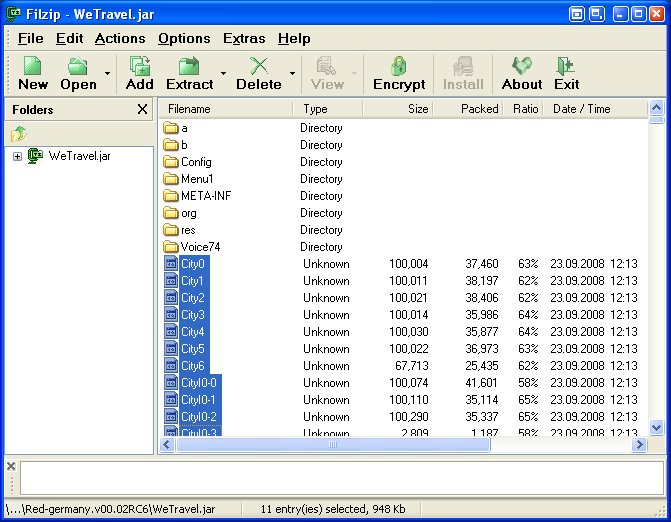Click the Exit toolbar icon
The width and height of the screenshot is (671, 522).
point(565,66)
